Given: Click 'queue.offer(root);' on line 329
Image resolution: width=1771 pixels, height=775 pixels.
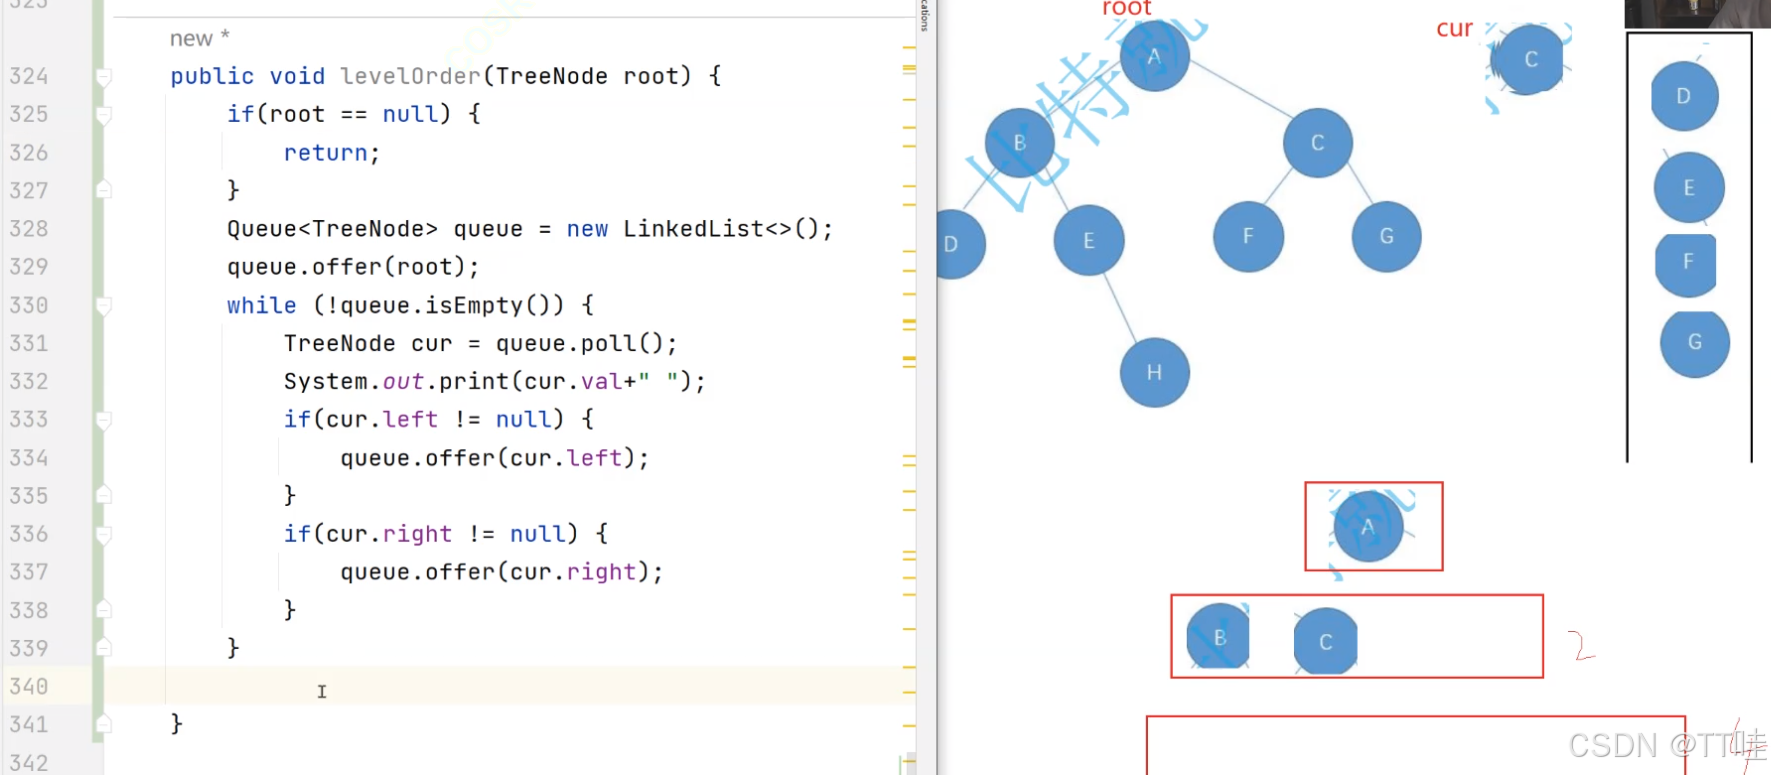Looking at the screenshot, I should pyautogui.click(x=353, y=267).
